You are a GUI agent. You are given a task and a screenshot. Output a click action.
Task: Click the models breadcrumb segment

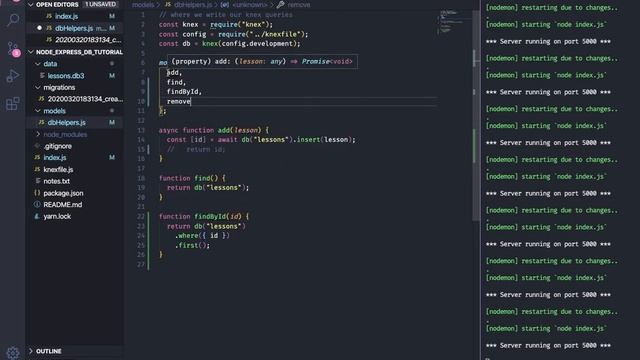[143, 5]
